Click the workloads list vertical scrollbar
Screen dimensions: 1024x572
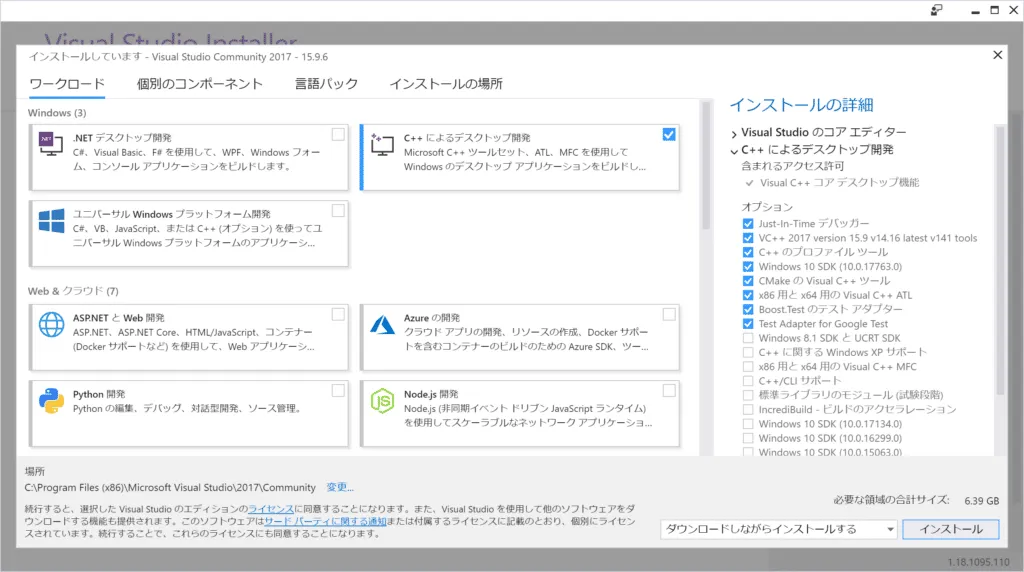coord(705,166)
